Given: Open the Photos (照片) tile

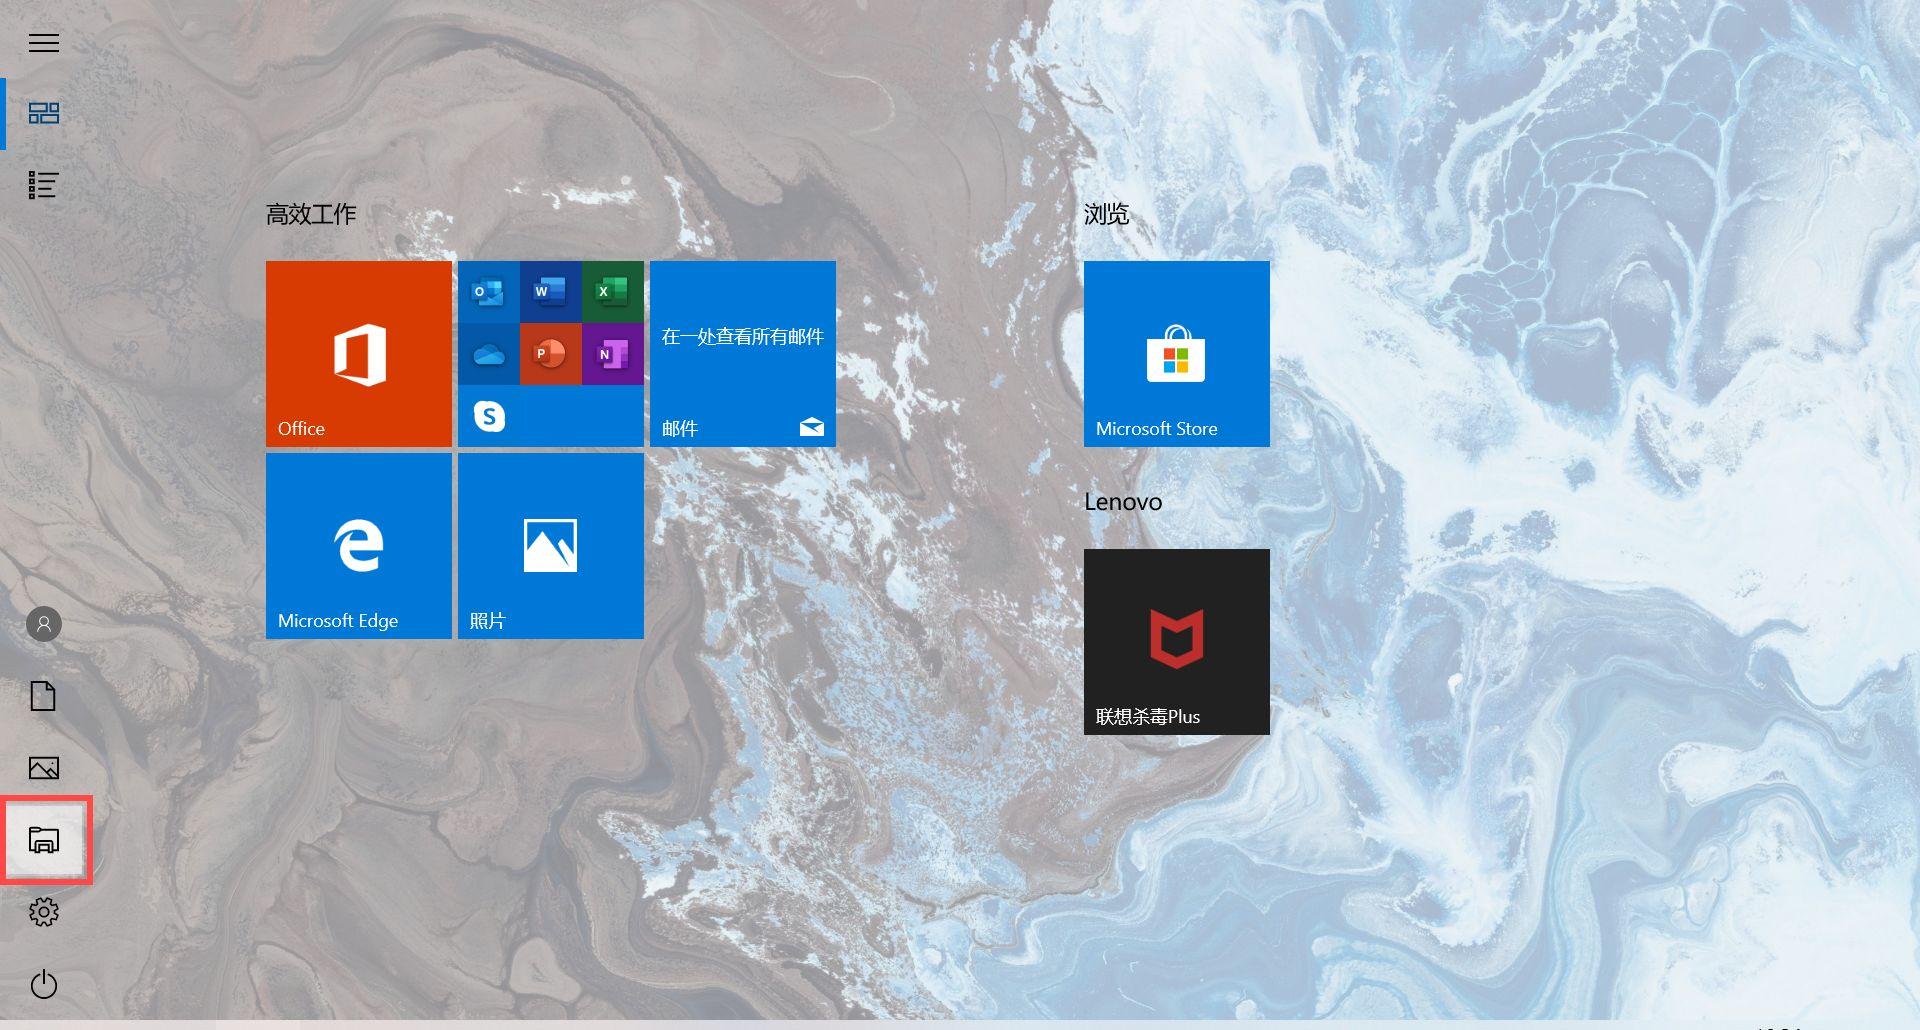Looking at the screenshot, I should tap(551, 546).
